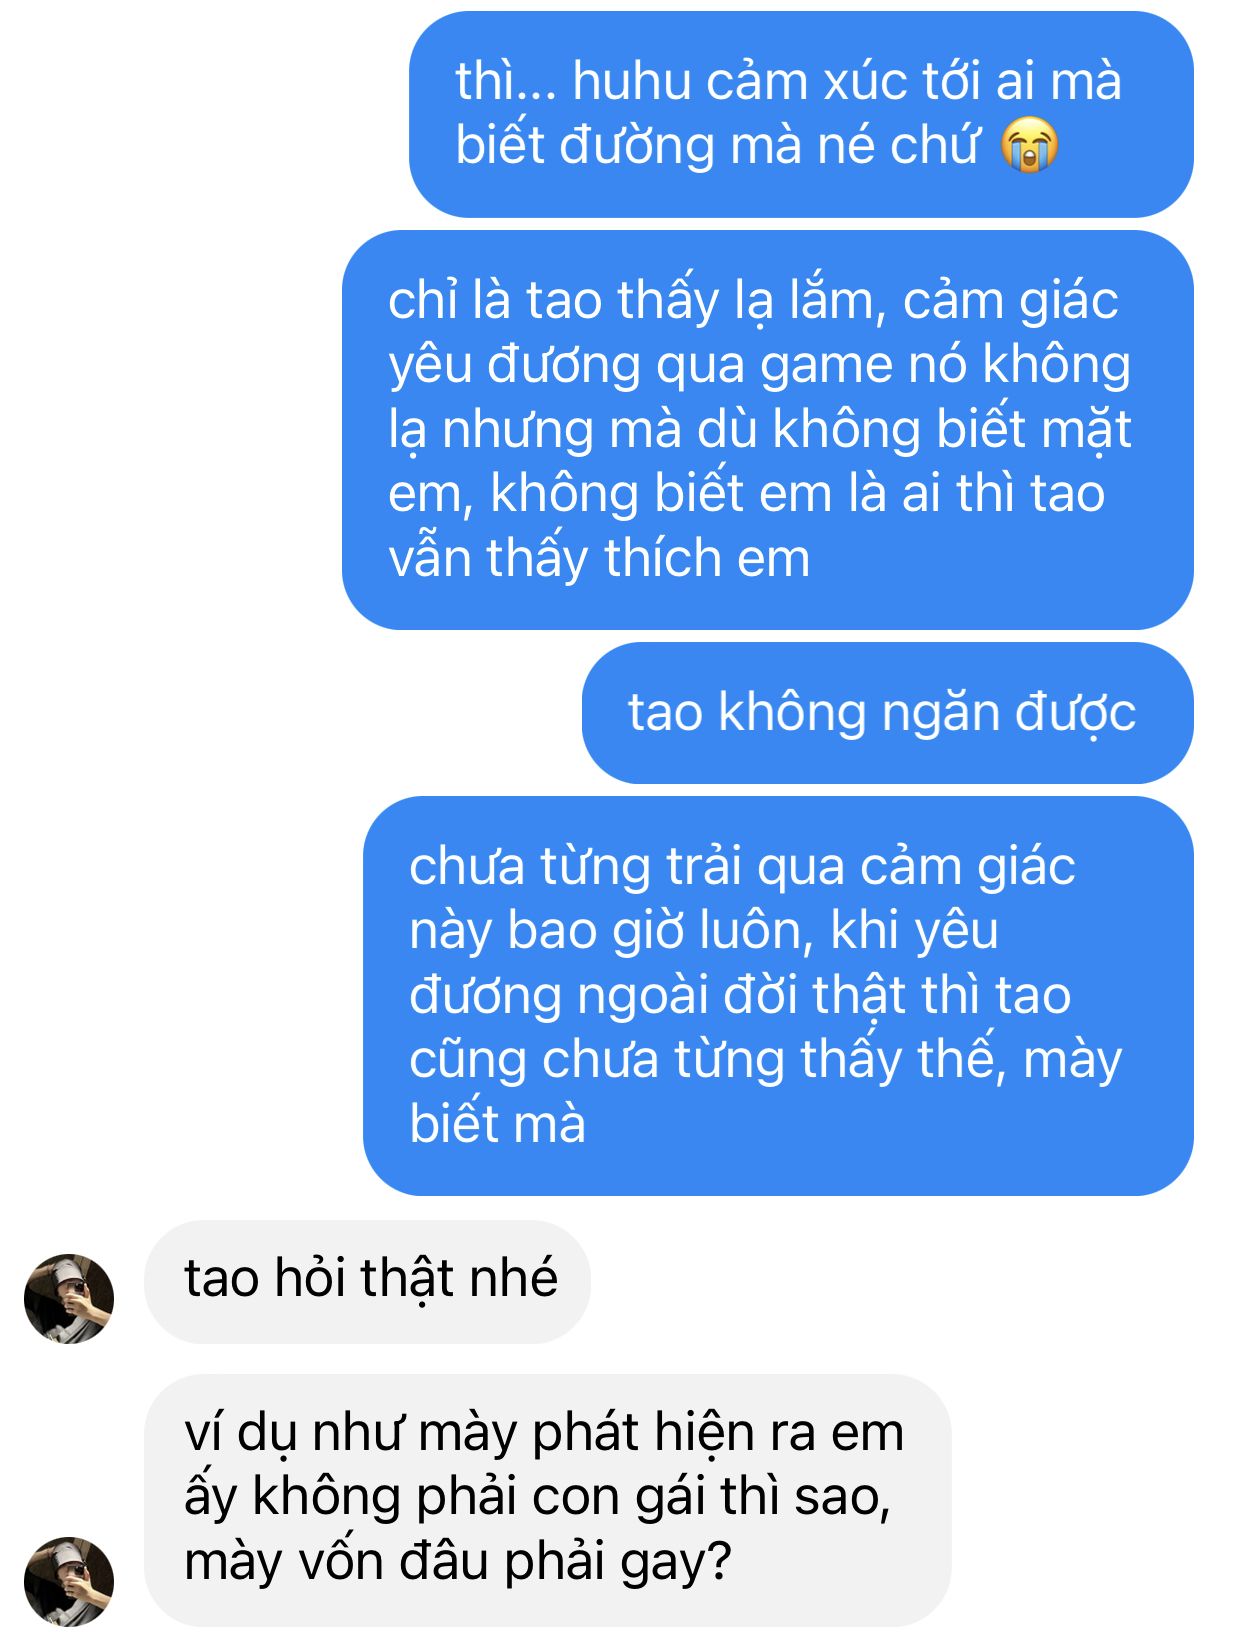Click the line 'yêu đương qua game nó không'

tap(759, 365)
